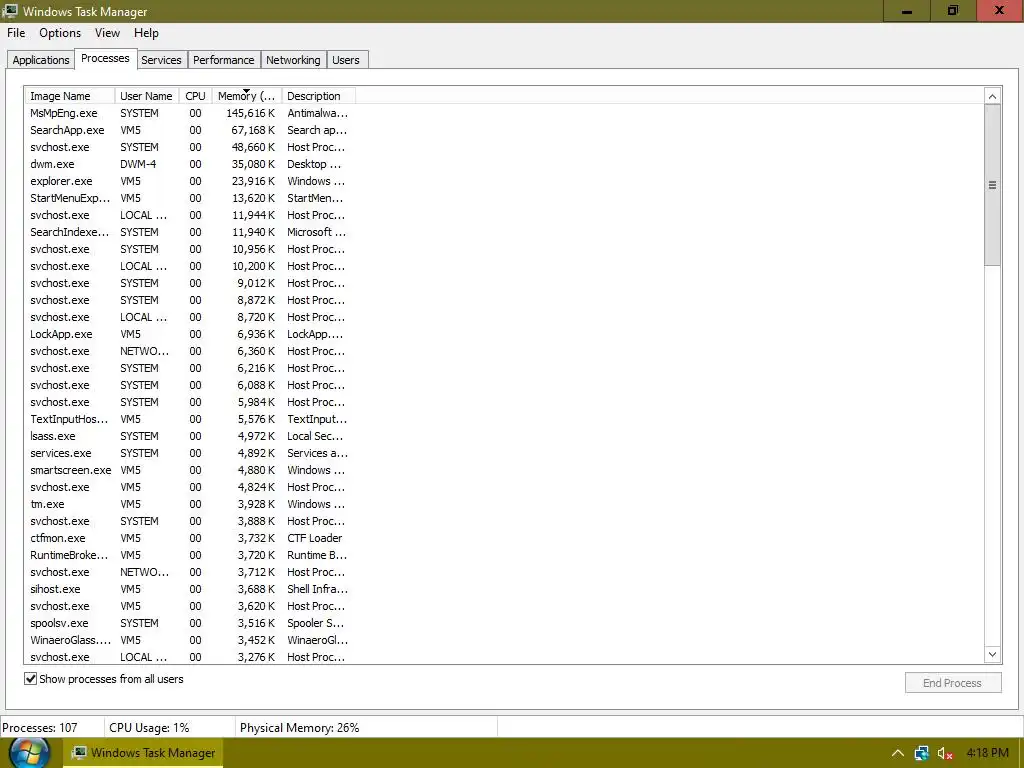Screen dimensions: 1024x768
Task: Click the scrollbar down arrow
Action: pyautogui.click(x=993, y=654)
